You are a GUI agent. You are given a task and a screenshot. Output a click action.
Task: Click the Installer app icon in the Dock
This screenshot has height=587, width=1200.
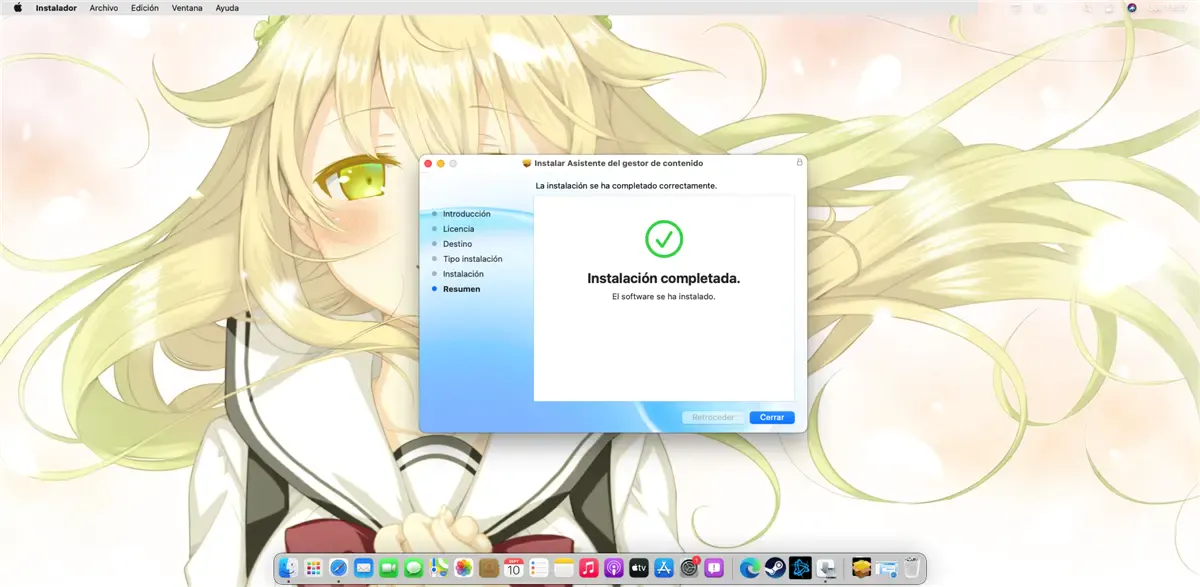point(826,567)
